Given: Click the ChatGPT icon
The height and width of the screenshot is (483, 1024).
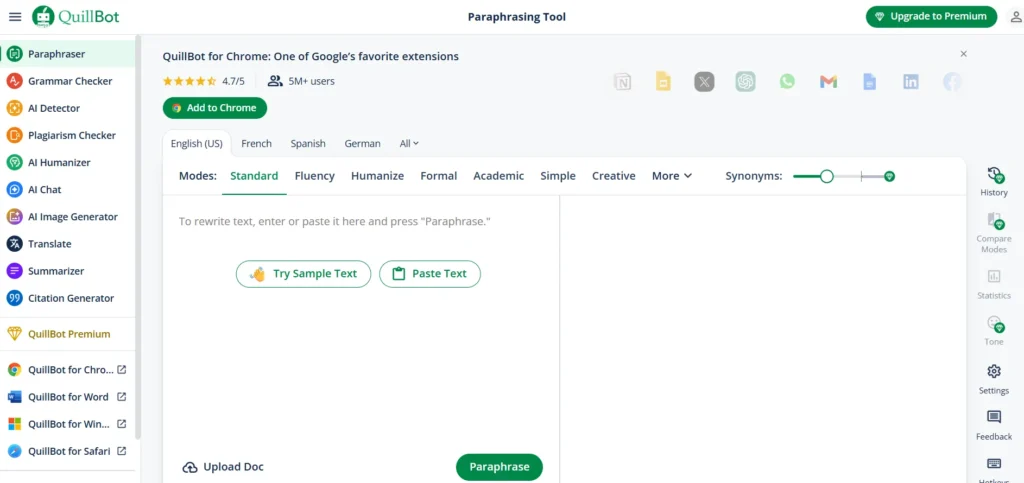Looking at the screenshot, I should [745, 82].
